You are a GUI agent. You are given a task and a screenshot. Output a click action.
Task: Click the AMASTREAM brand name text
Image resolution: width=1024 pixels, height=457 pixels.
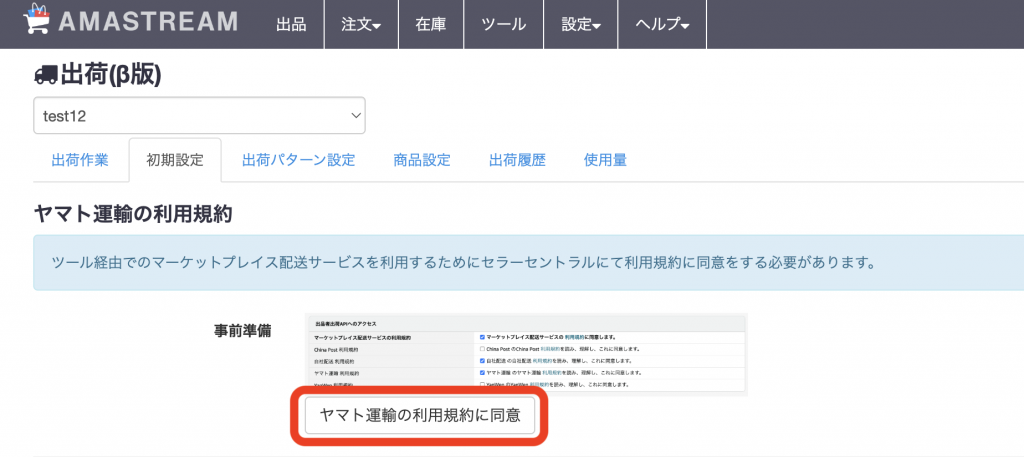(x=148, y=22)
